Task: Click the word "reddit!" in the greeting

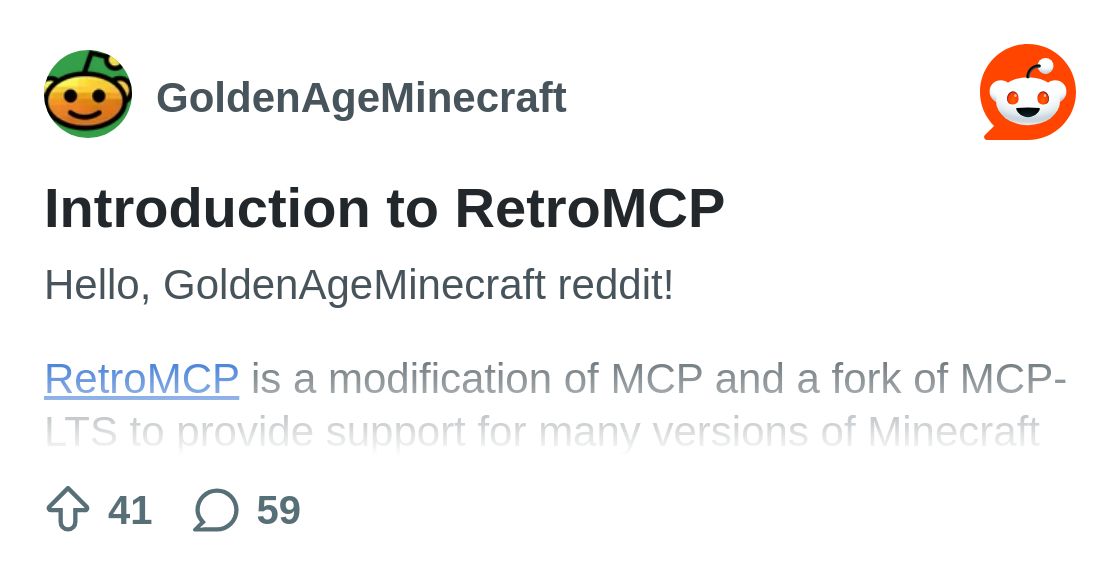Action: [615, 285]
